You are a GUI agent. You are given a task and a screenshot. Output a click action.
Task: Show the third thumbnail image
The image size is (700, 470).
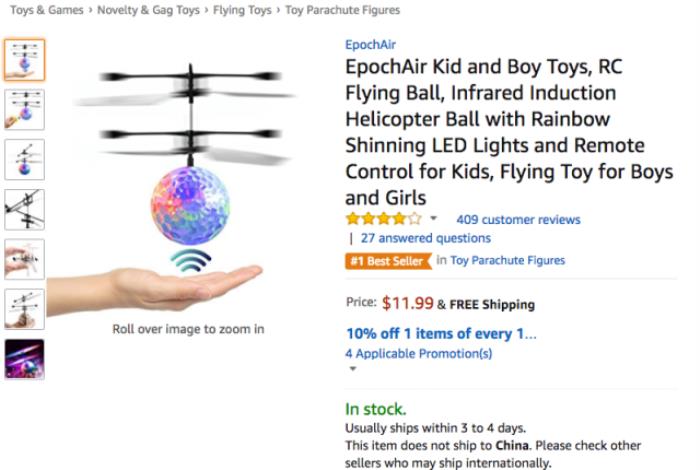[x=24, y=159]
